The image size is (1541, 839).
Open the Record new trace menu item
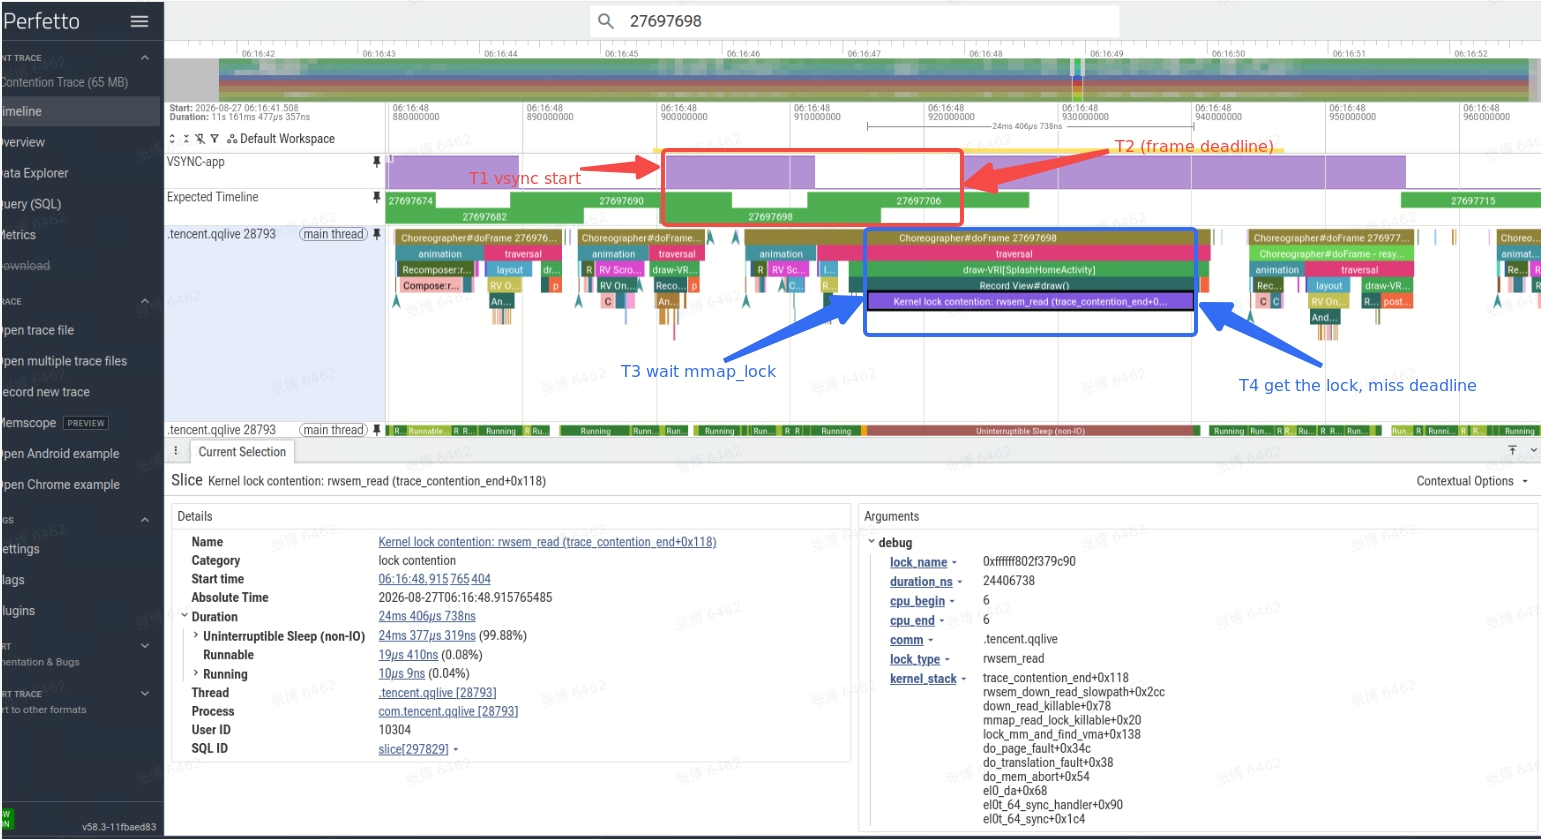click(x=46, y=392)
